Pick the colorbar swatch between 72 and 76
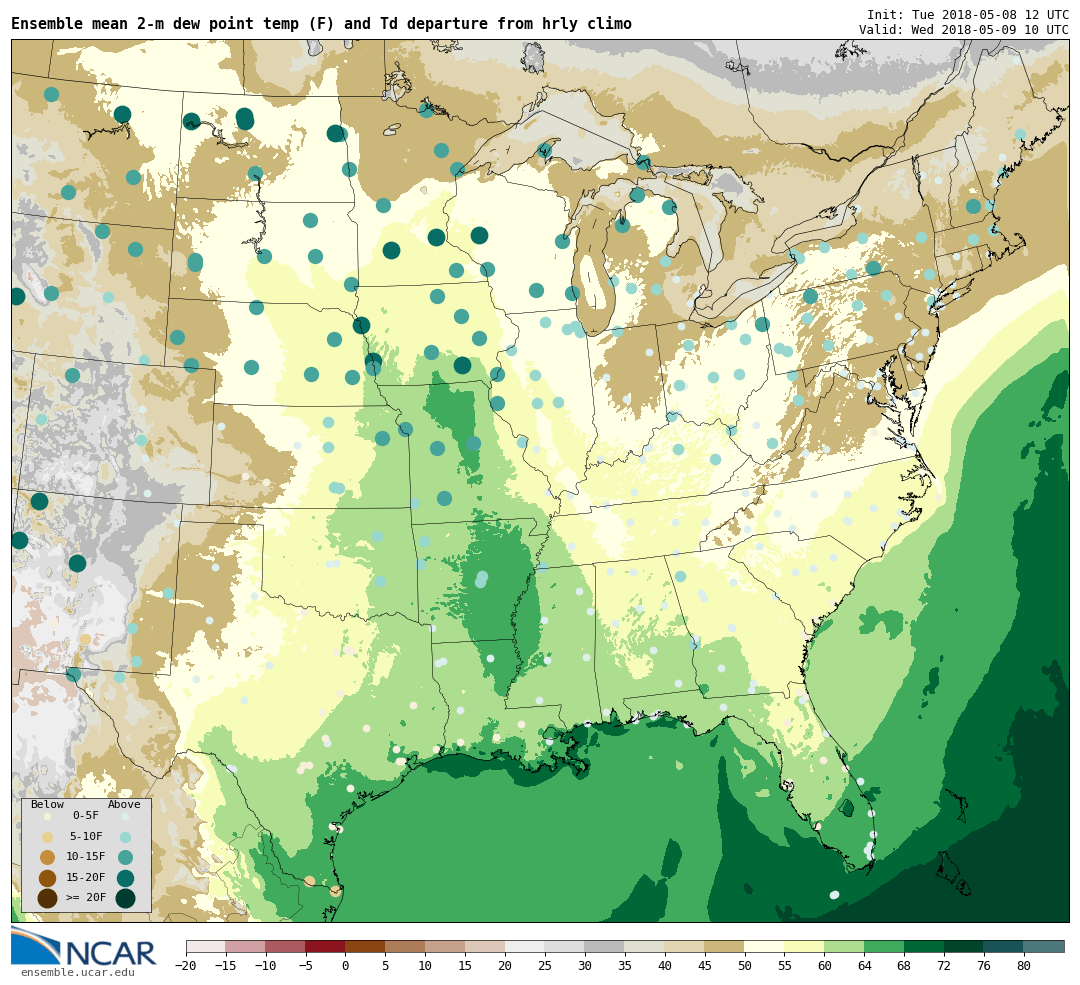 (x=964, y=946)
